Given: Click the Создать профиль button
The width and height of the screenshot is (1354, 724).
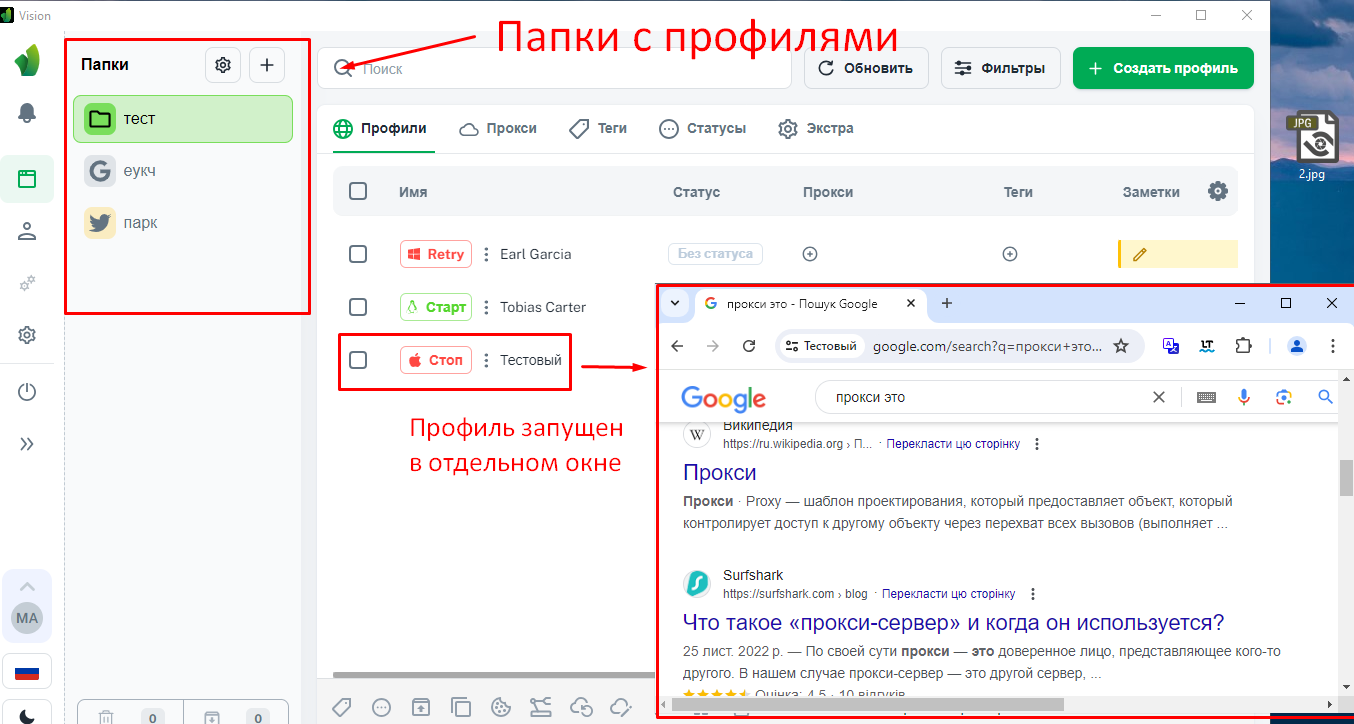Looking at the screenshot, I should pos(1163,68).
